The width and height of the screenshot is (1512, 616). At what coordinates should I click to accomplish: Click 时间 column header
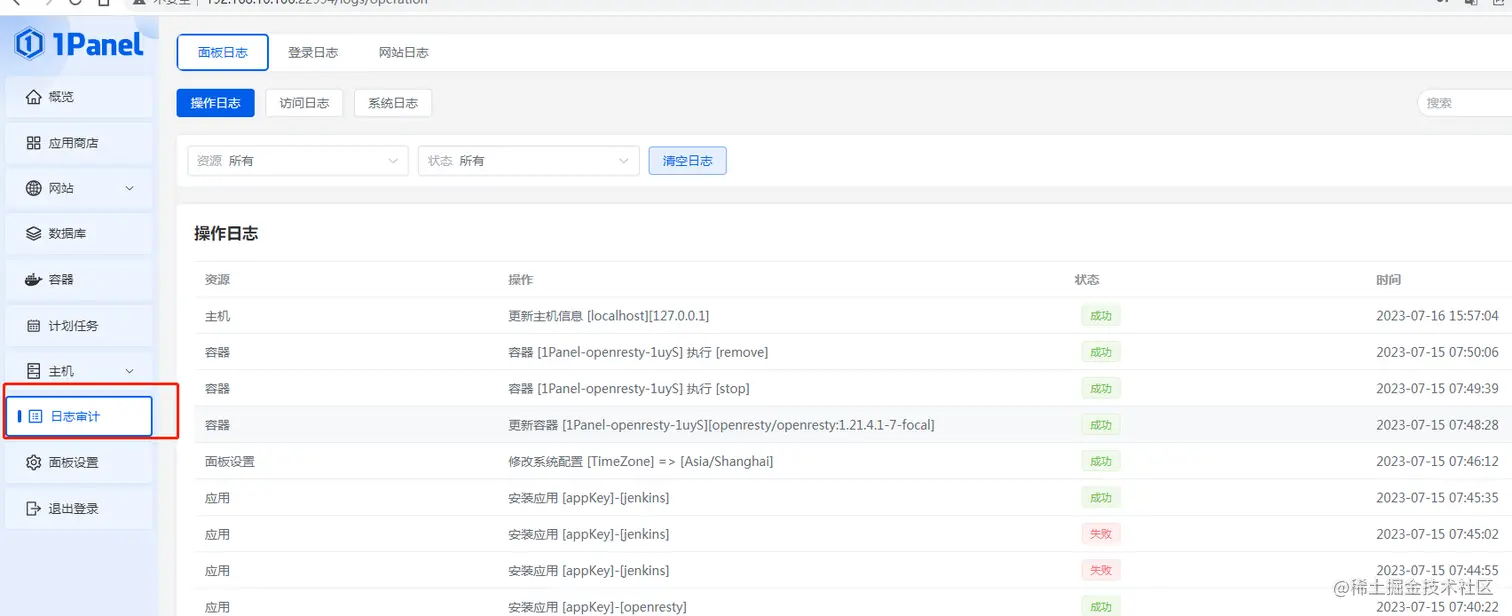[1388, 280]
